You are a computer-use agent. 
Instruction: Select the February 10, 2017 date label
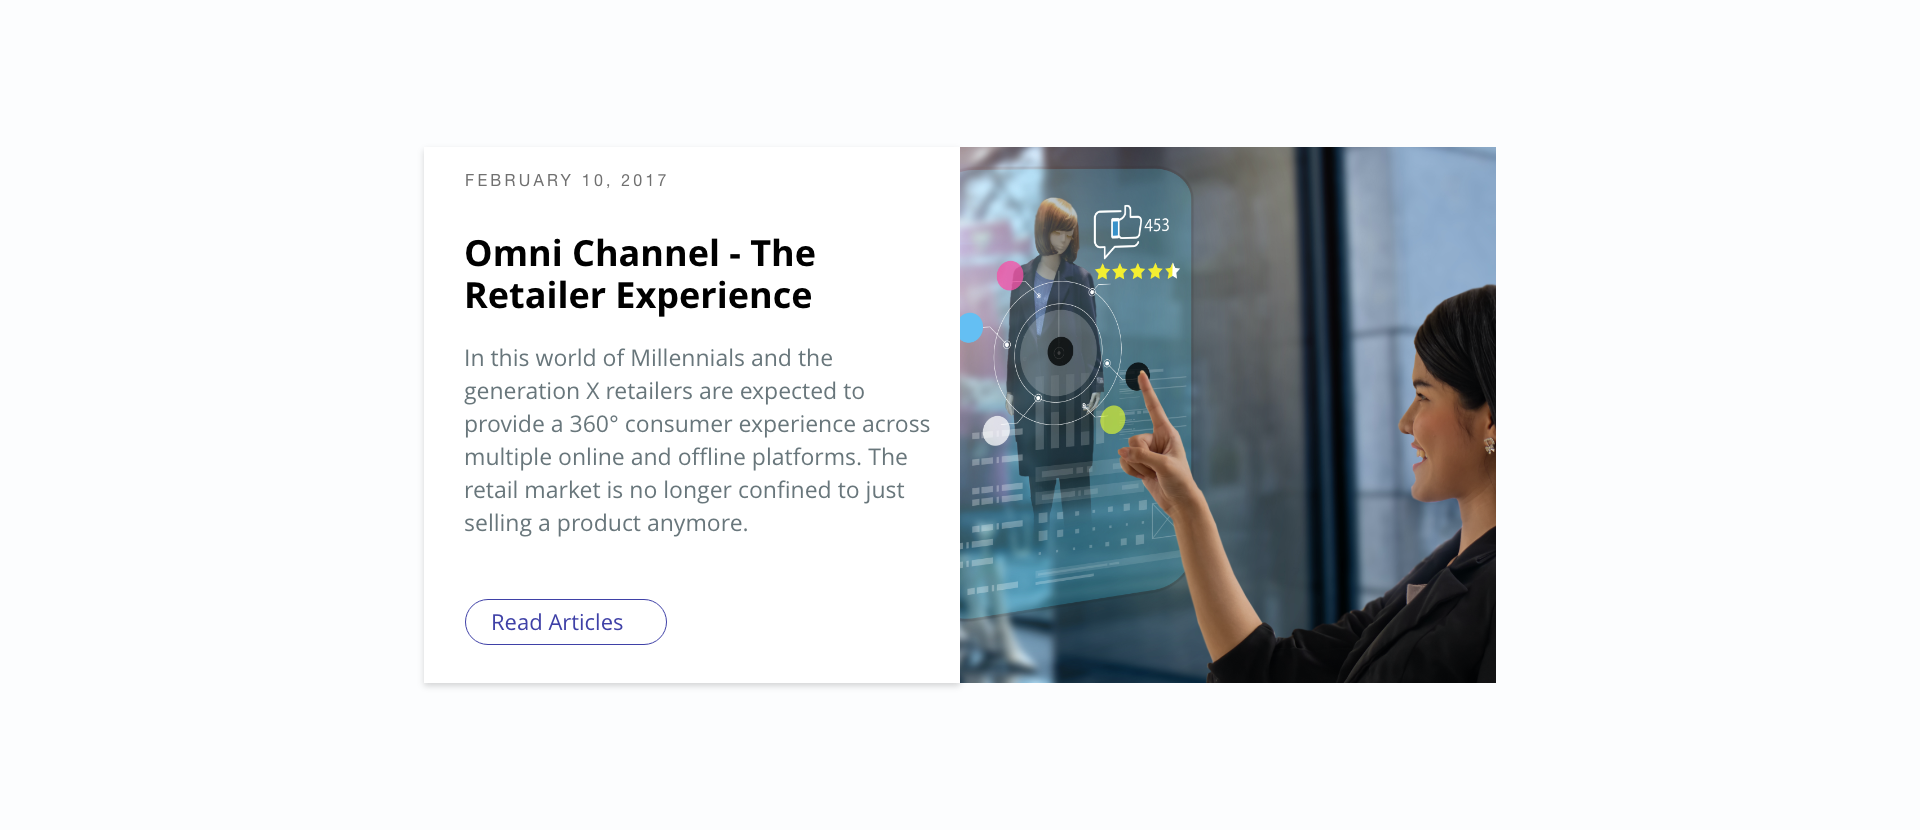(566, 181)
